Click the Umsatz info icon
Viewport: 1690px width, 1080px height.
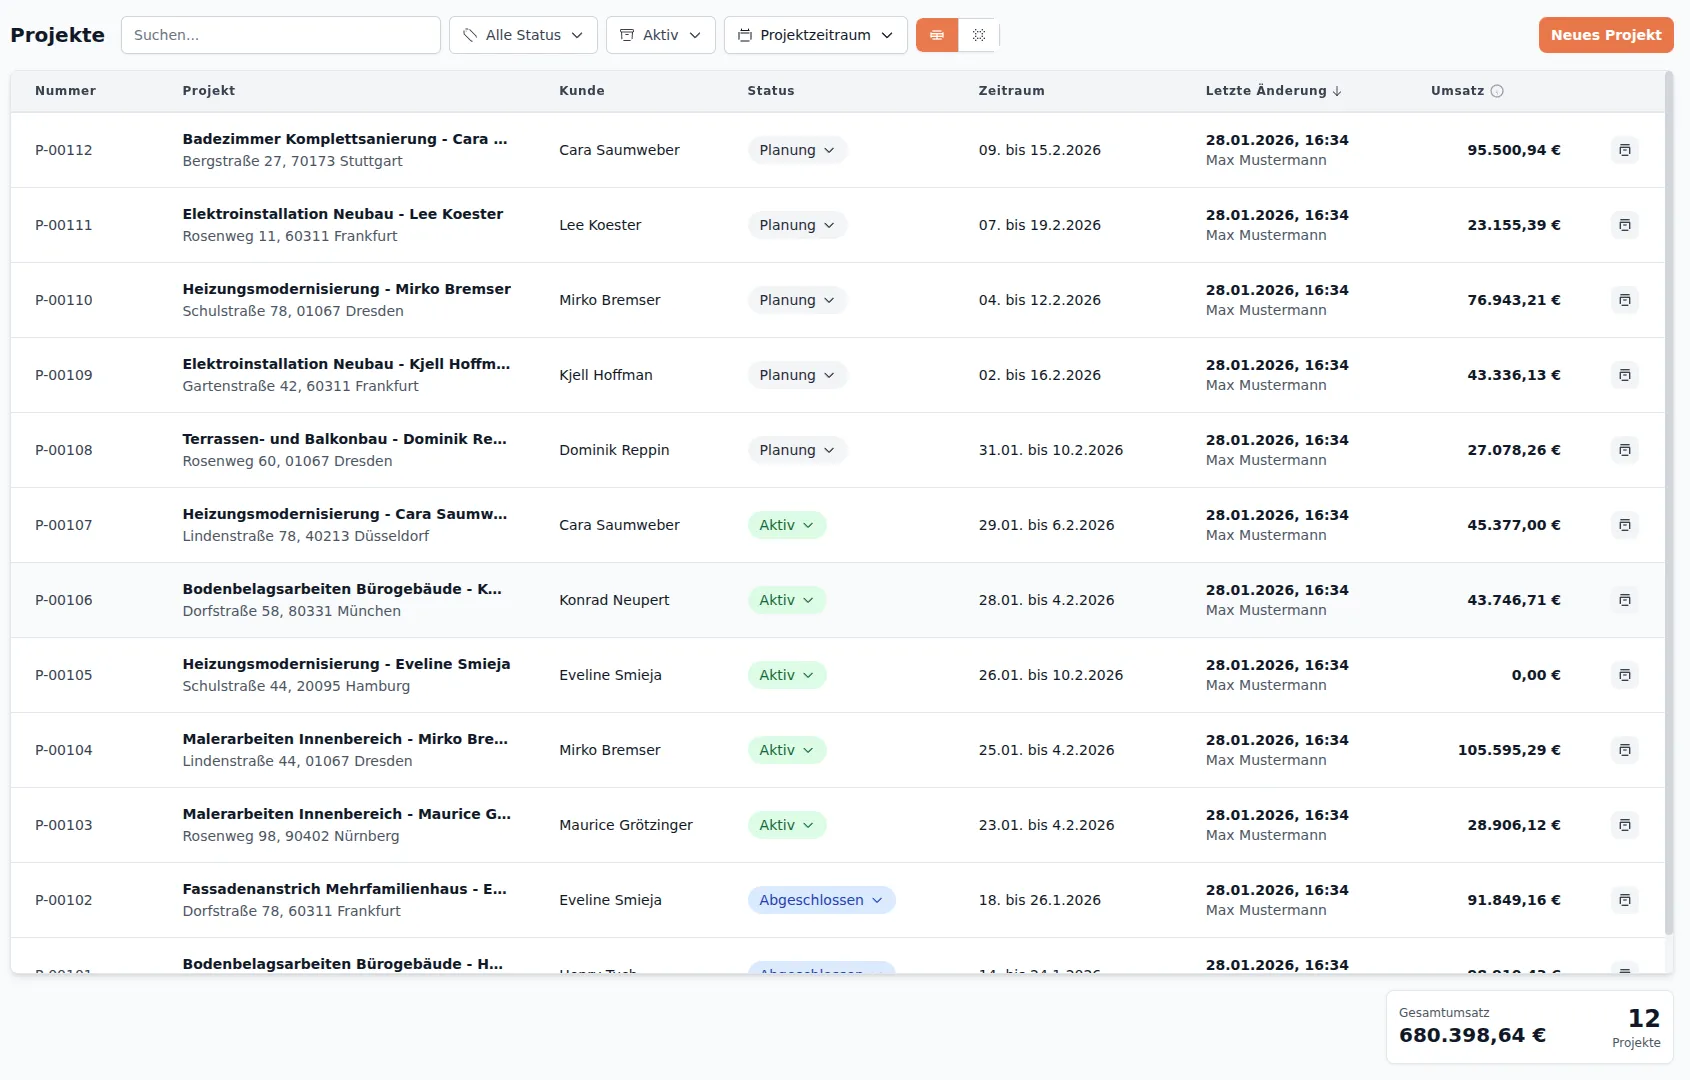(x=1497, y=91)
